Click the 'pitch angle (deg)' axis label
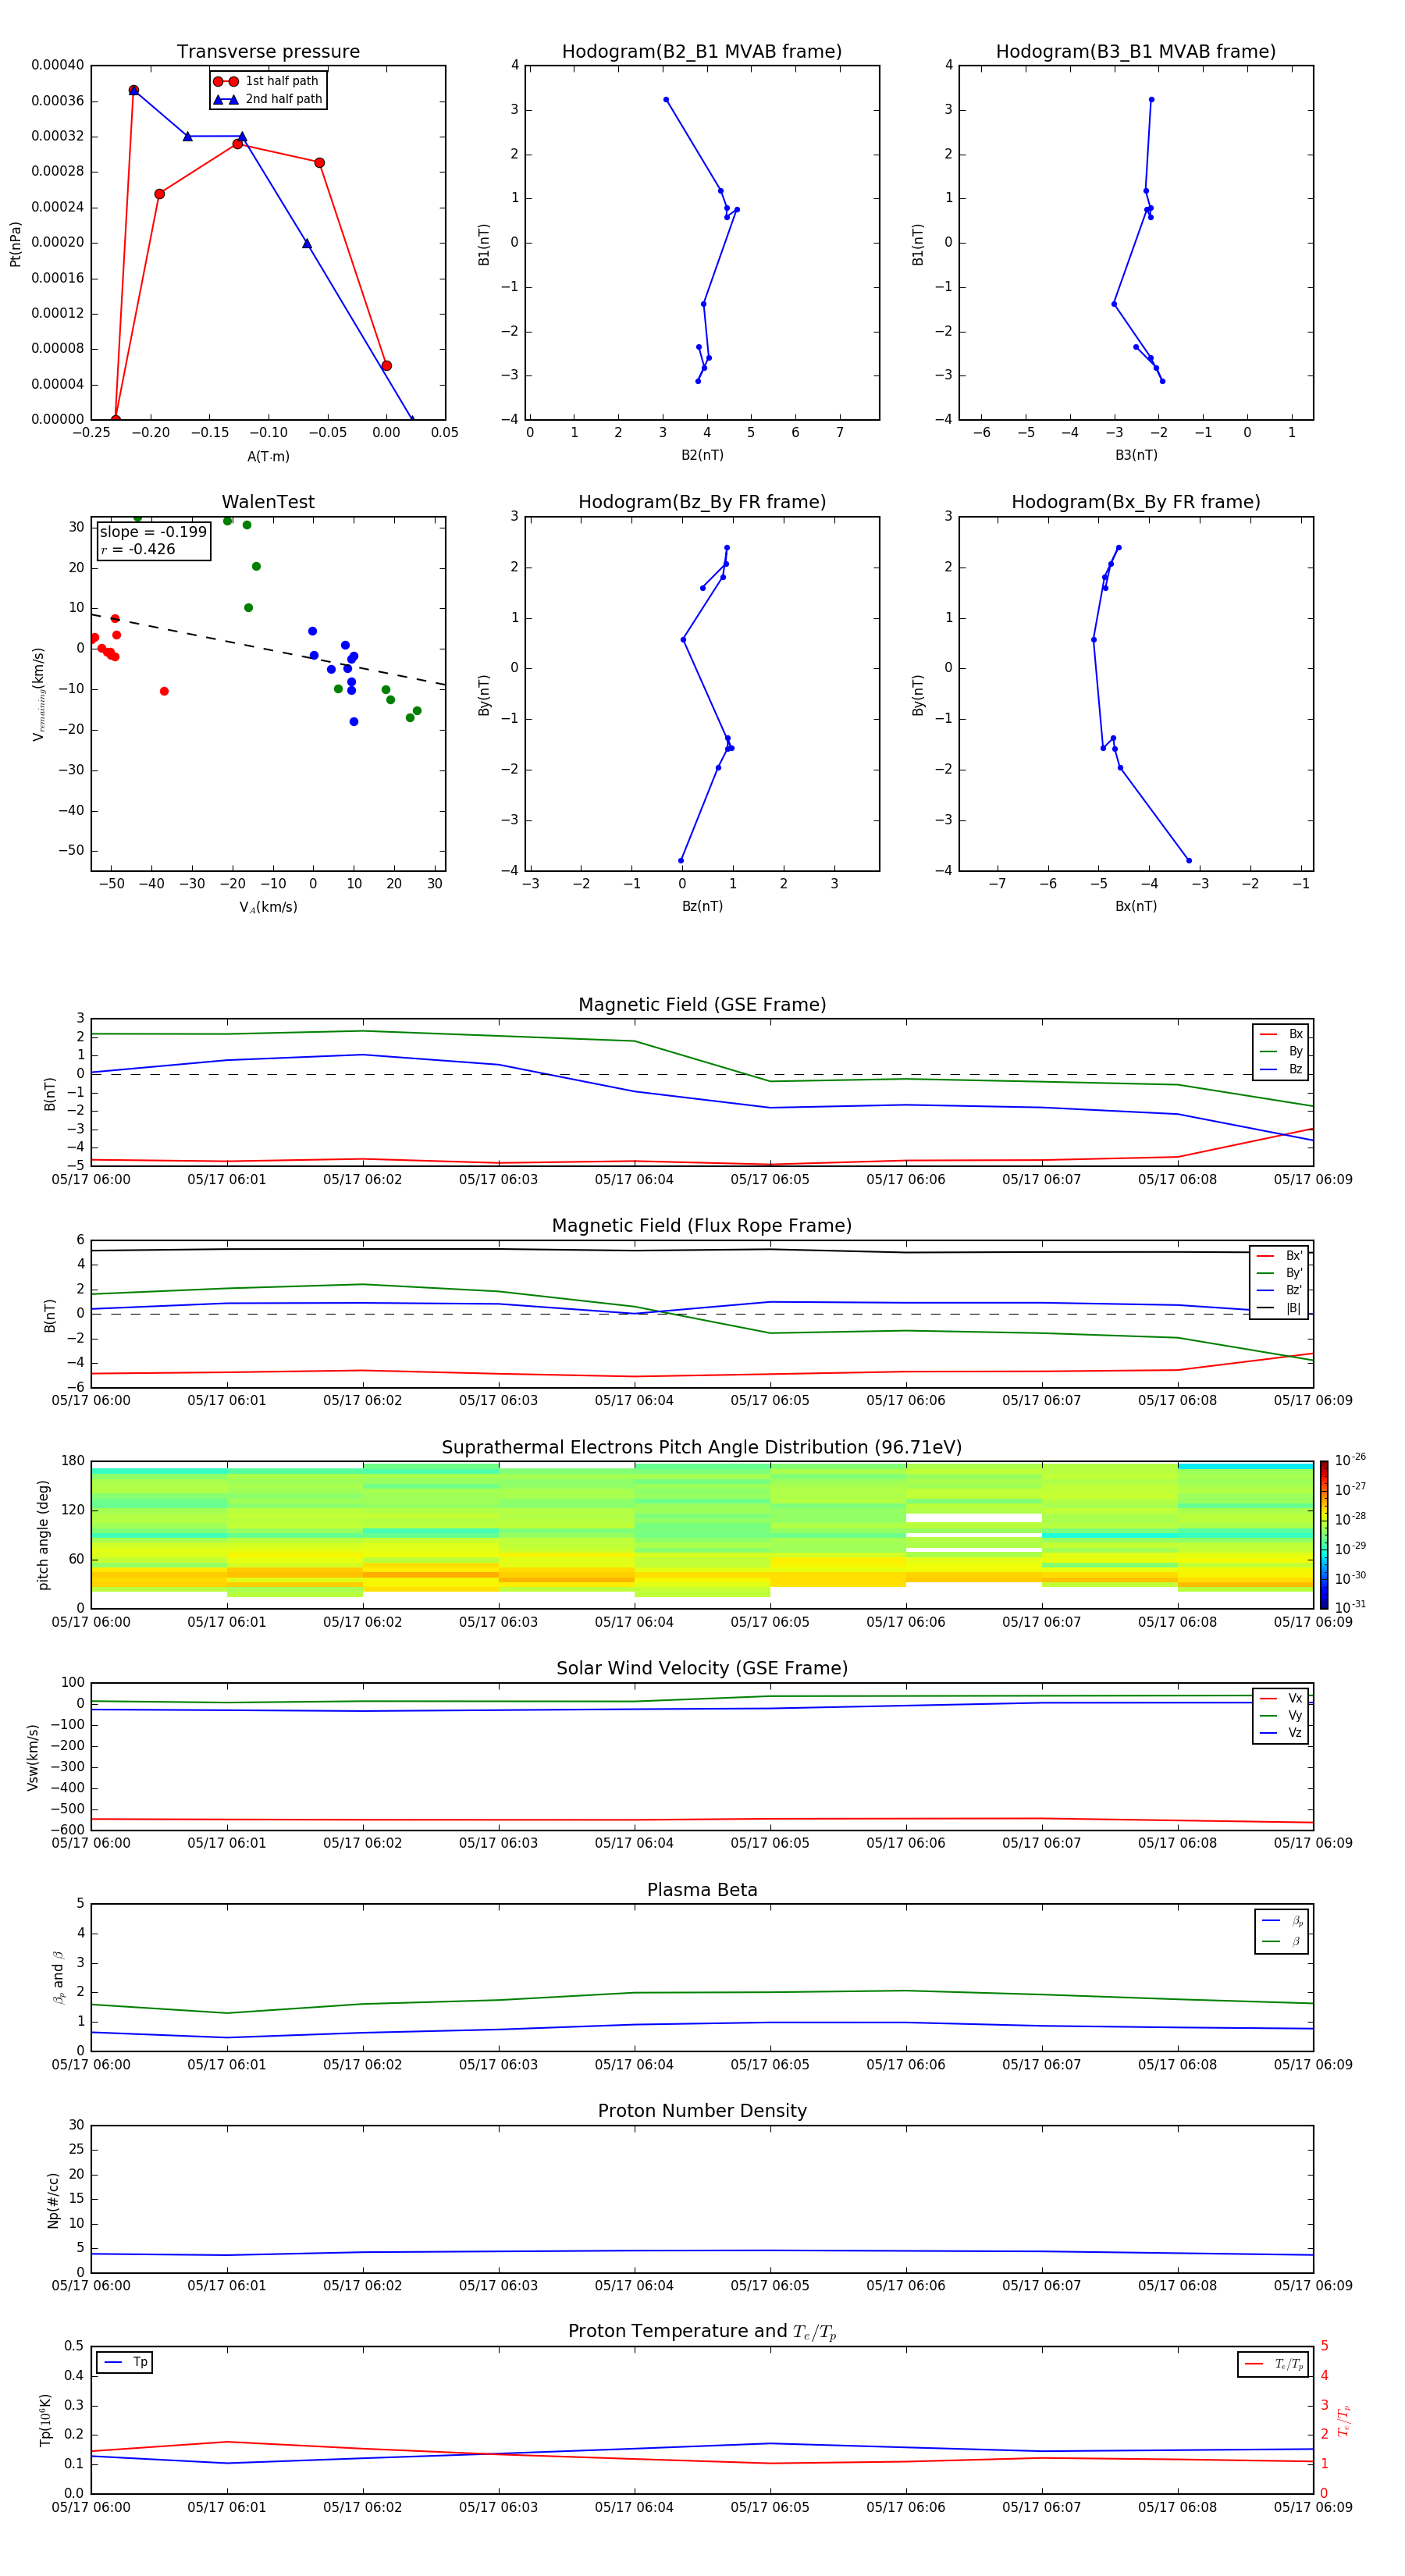 point(43,1535)
